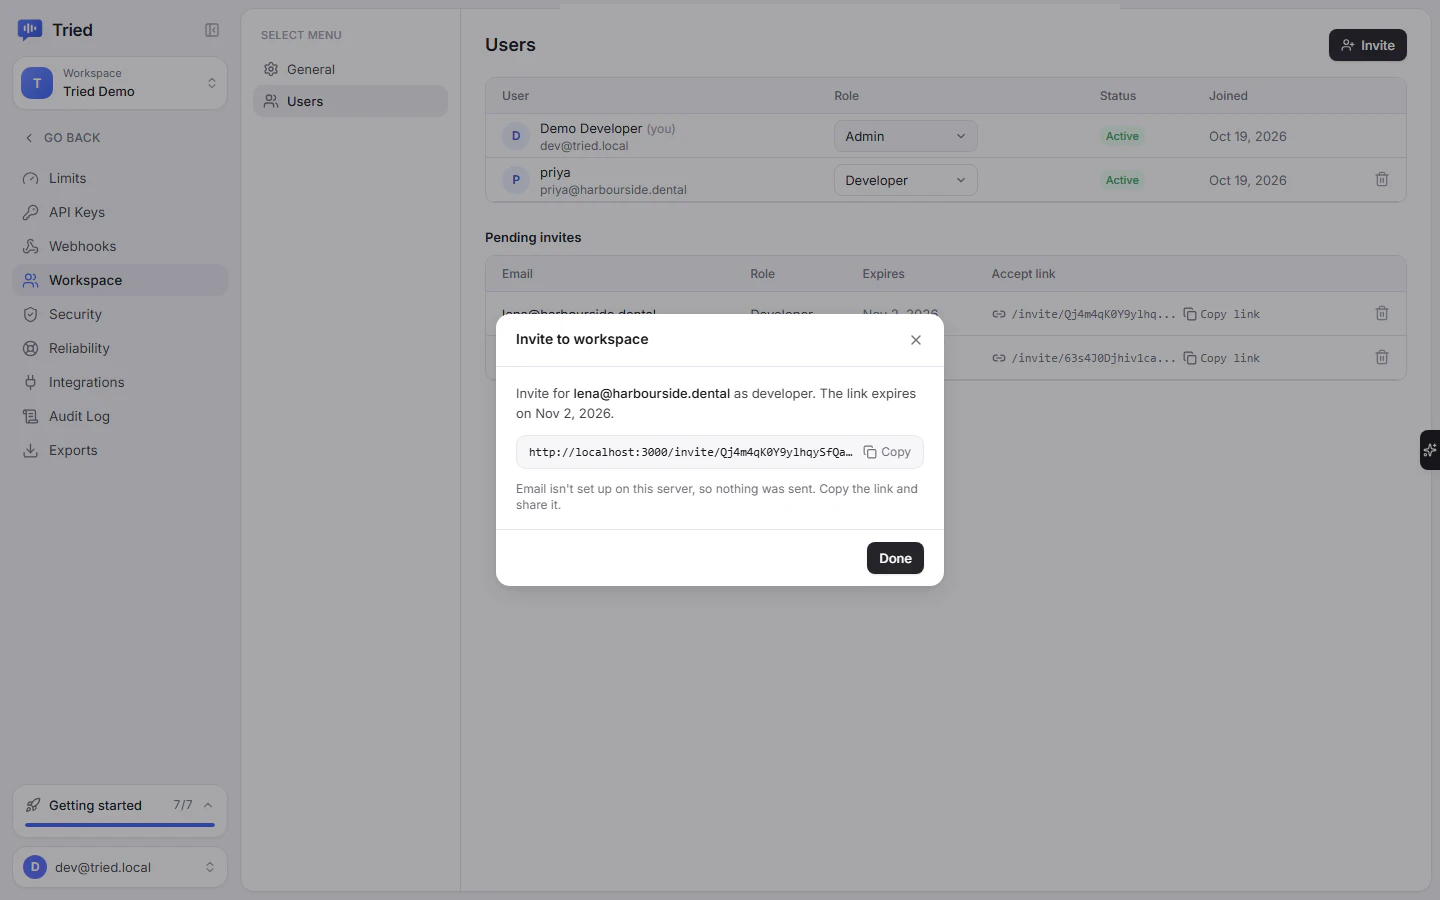
Task: Click the Invite button at top right
Action: [x=1367, y=45]
